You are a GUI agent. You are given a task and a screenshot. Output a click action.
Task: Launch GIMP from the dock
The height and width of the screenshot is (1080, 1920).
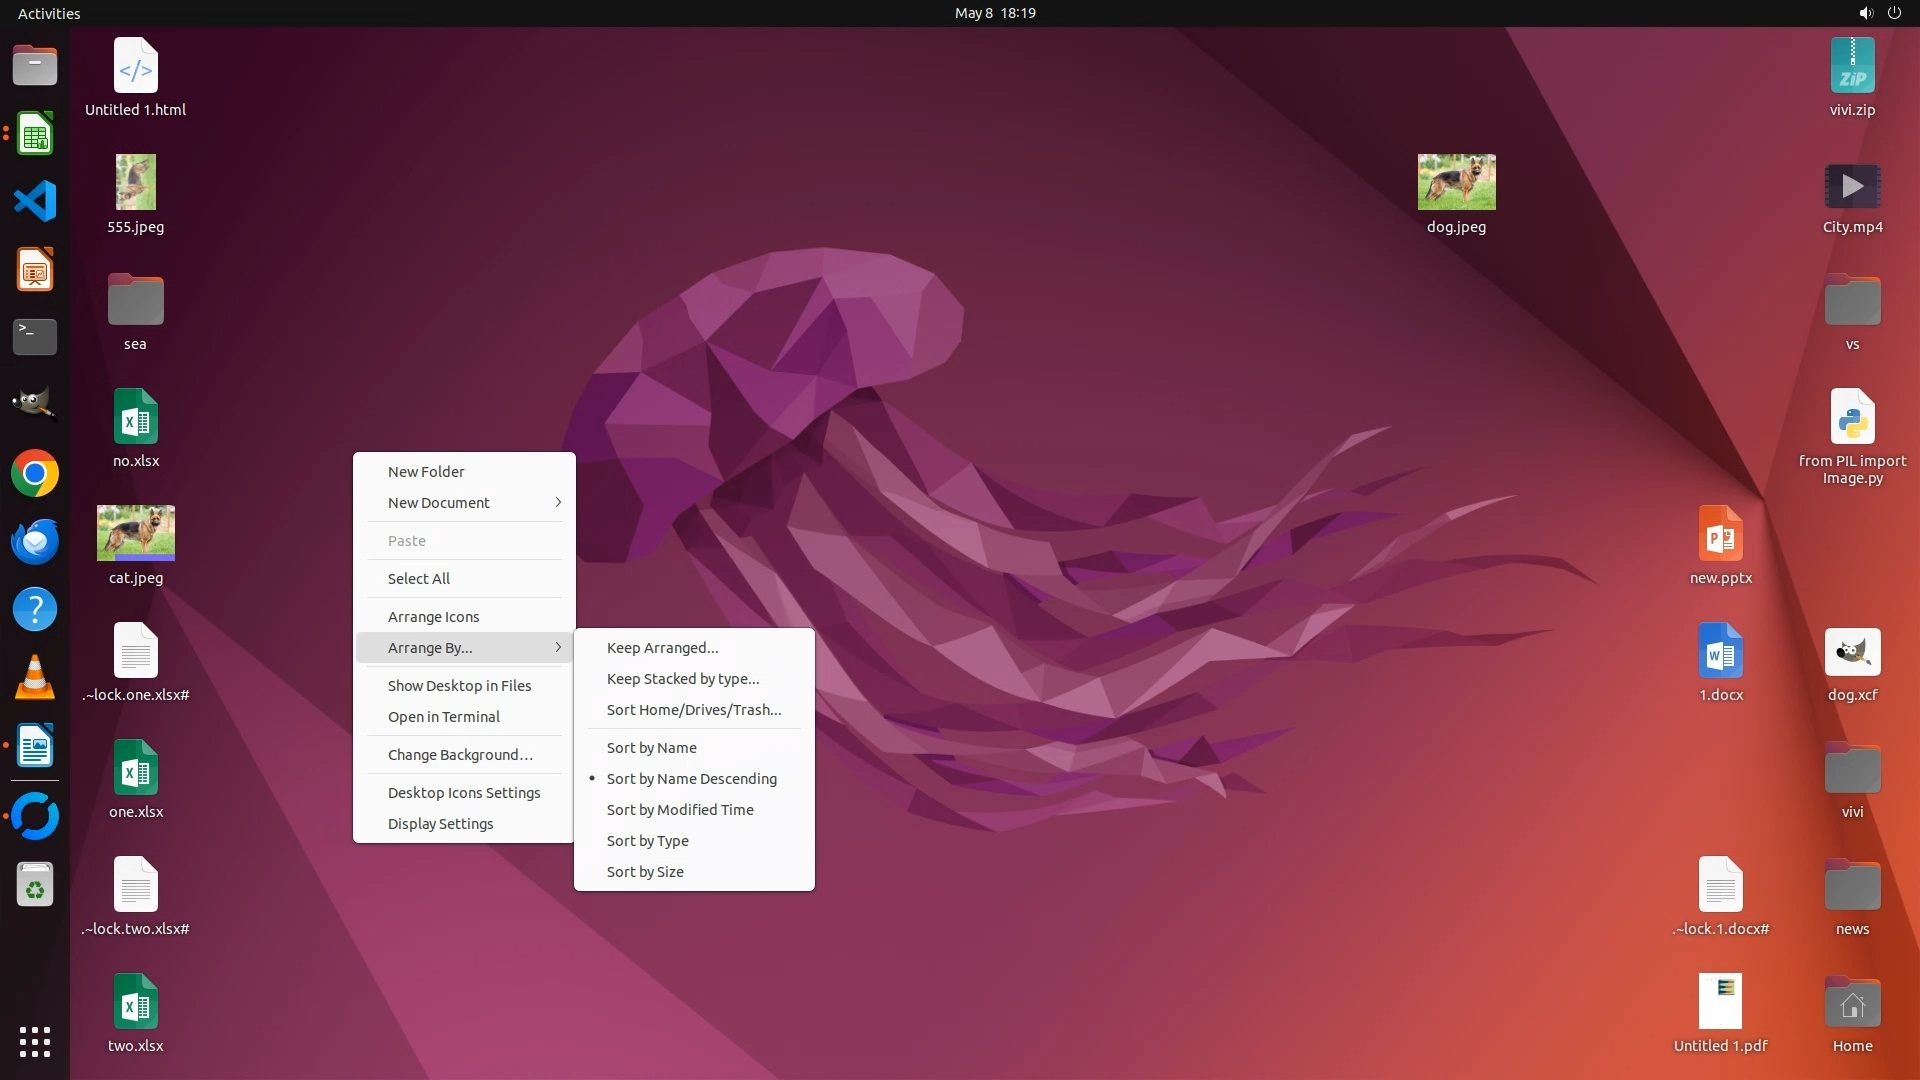(x=35, y=404)
